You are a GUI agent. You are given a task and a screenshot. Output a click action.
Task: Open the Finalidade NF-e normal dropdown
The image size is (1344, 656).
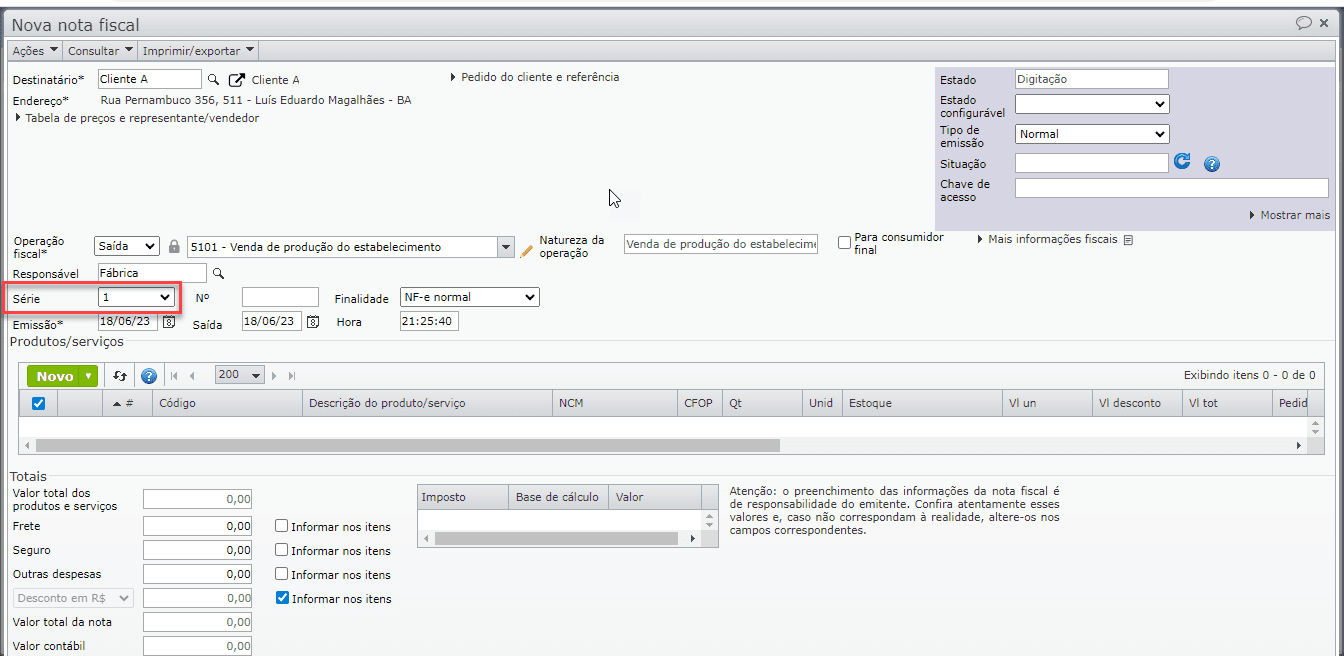(x=469, y=297)
